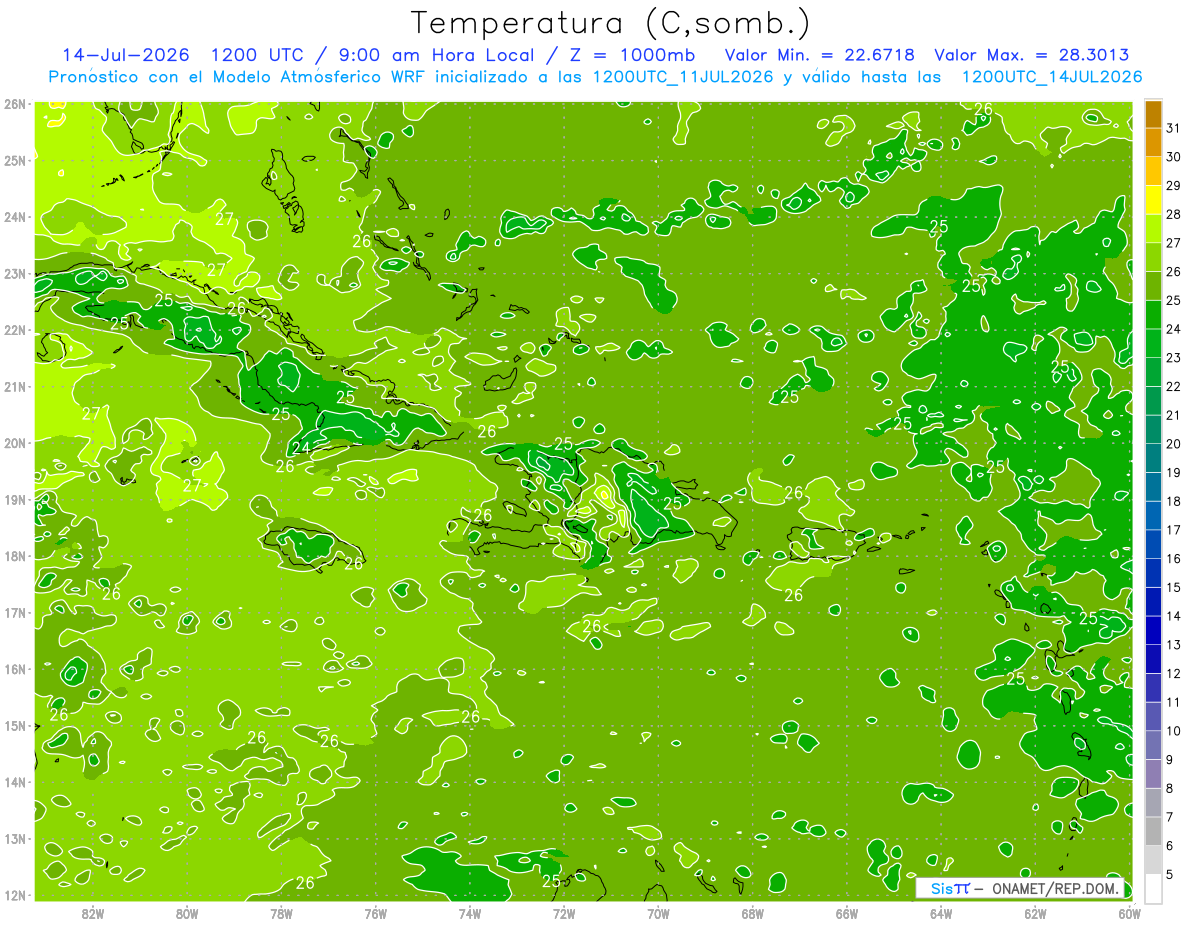Click the "Valor Max. = 28.3013" text
This screenshot has height=927, width=1200.
pos(1033,55)
